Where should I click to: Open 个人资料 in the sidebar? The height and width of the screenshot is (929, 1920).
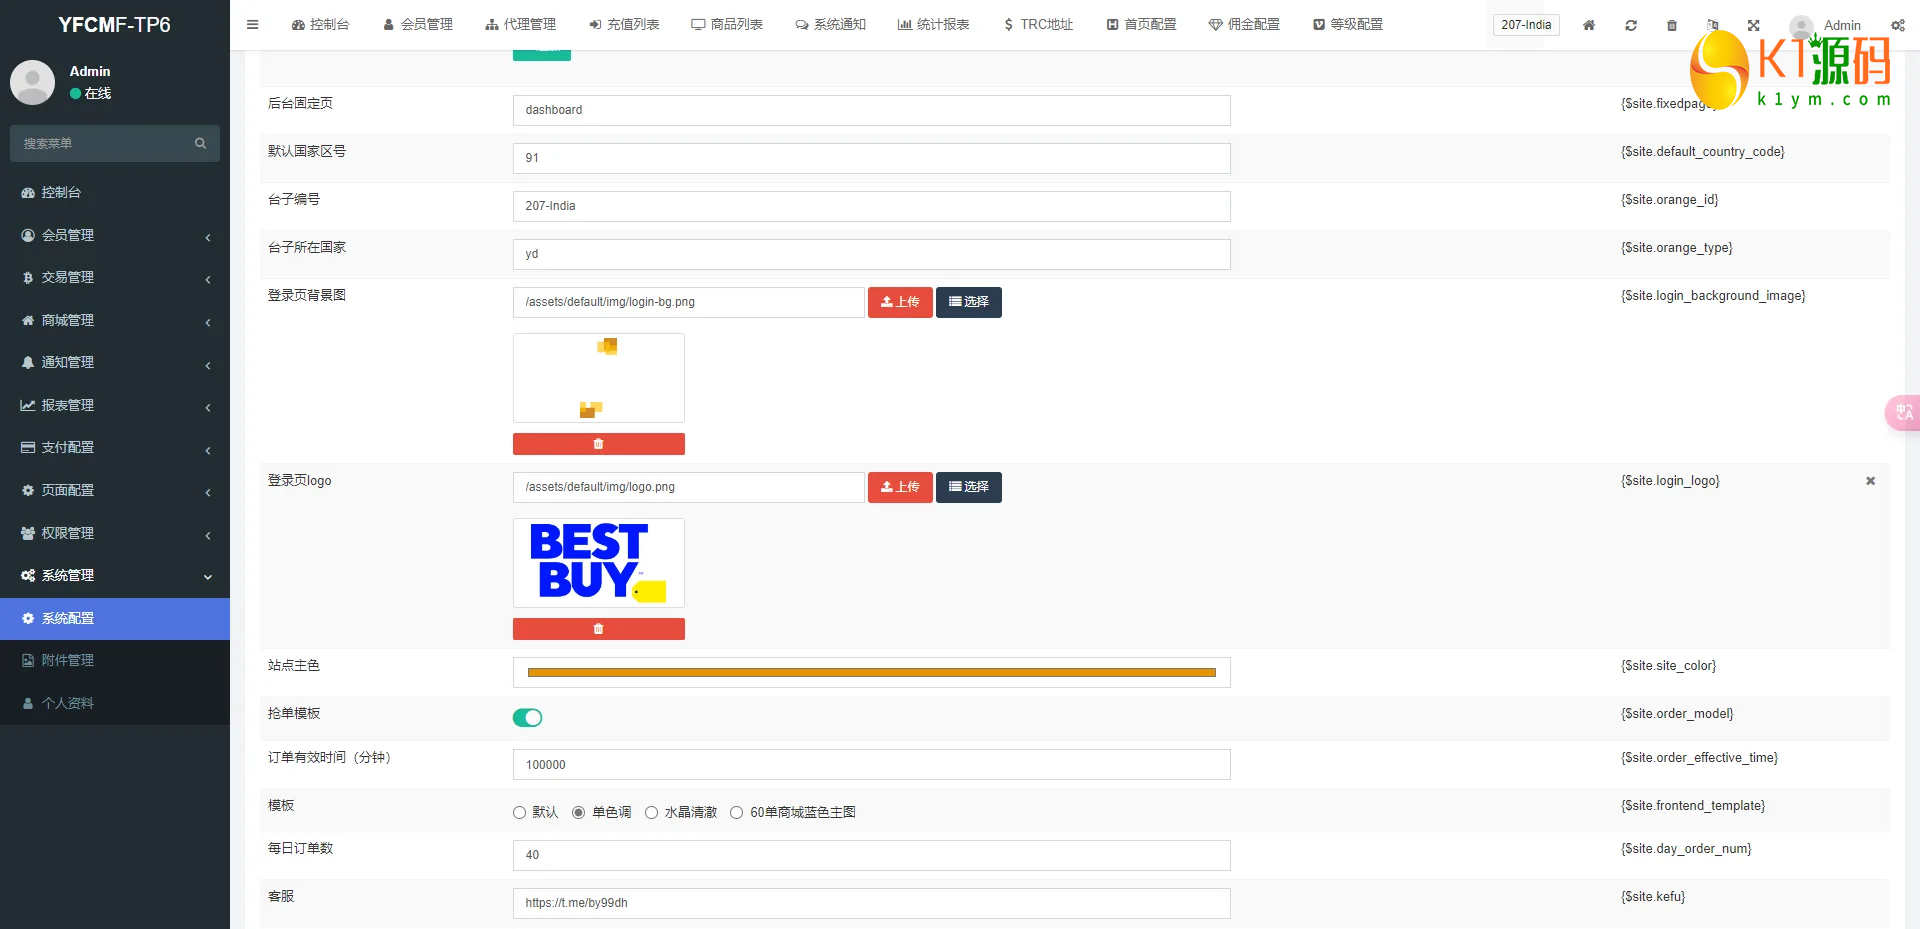[x=115, y=703]
